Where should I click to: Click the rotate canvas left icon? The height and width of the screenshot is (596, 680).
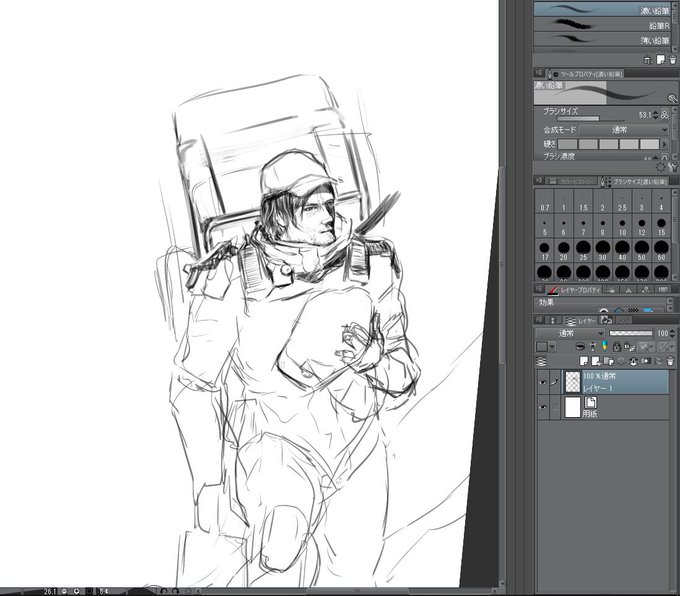coord(163,591)
